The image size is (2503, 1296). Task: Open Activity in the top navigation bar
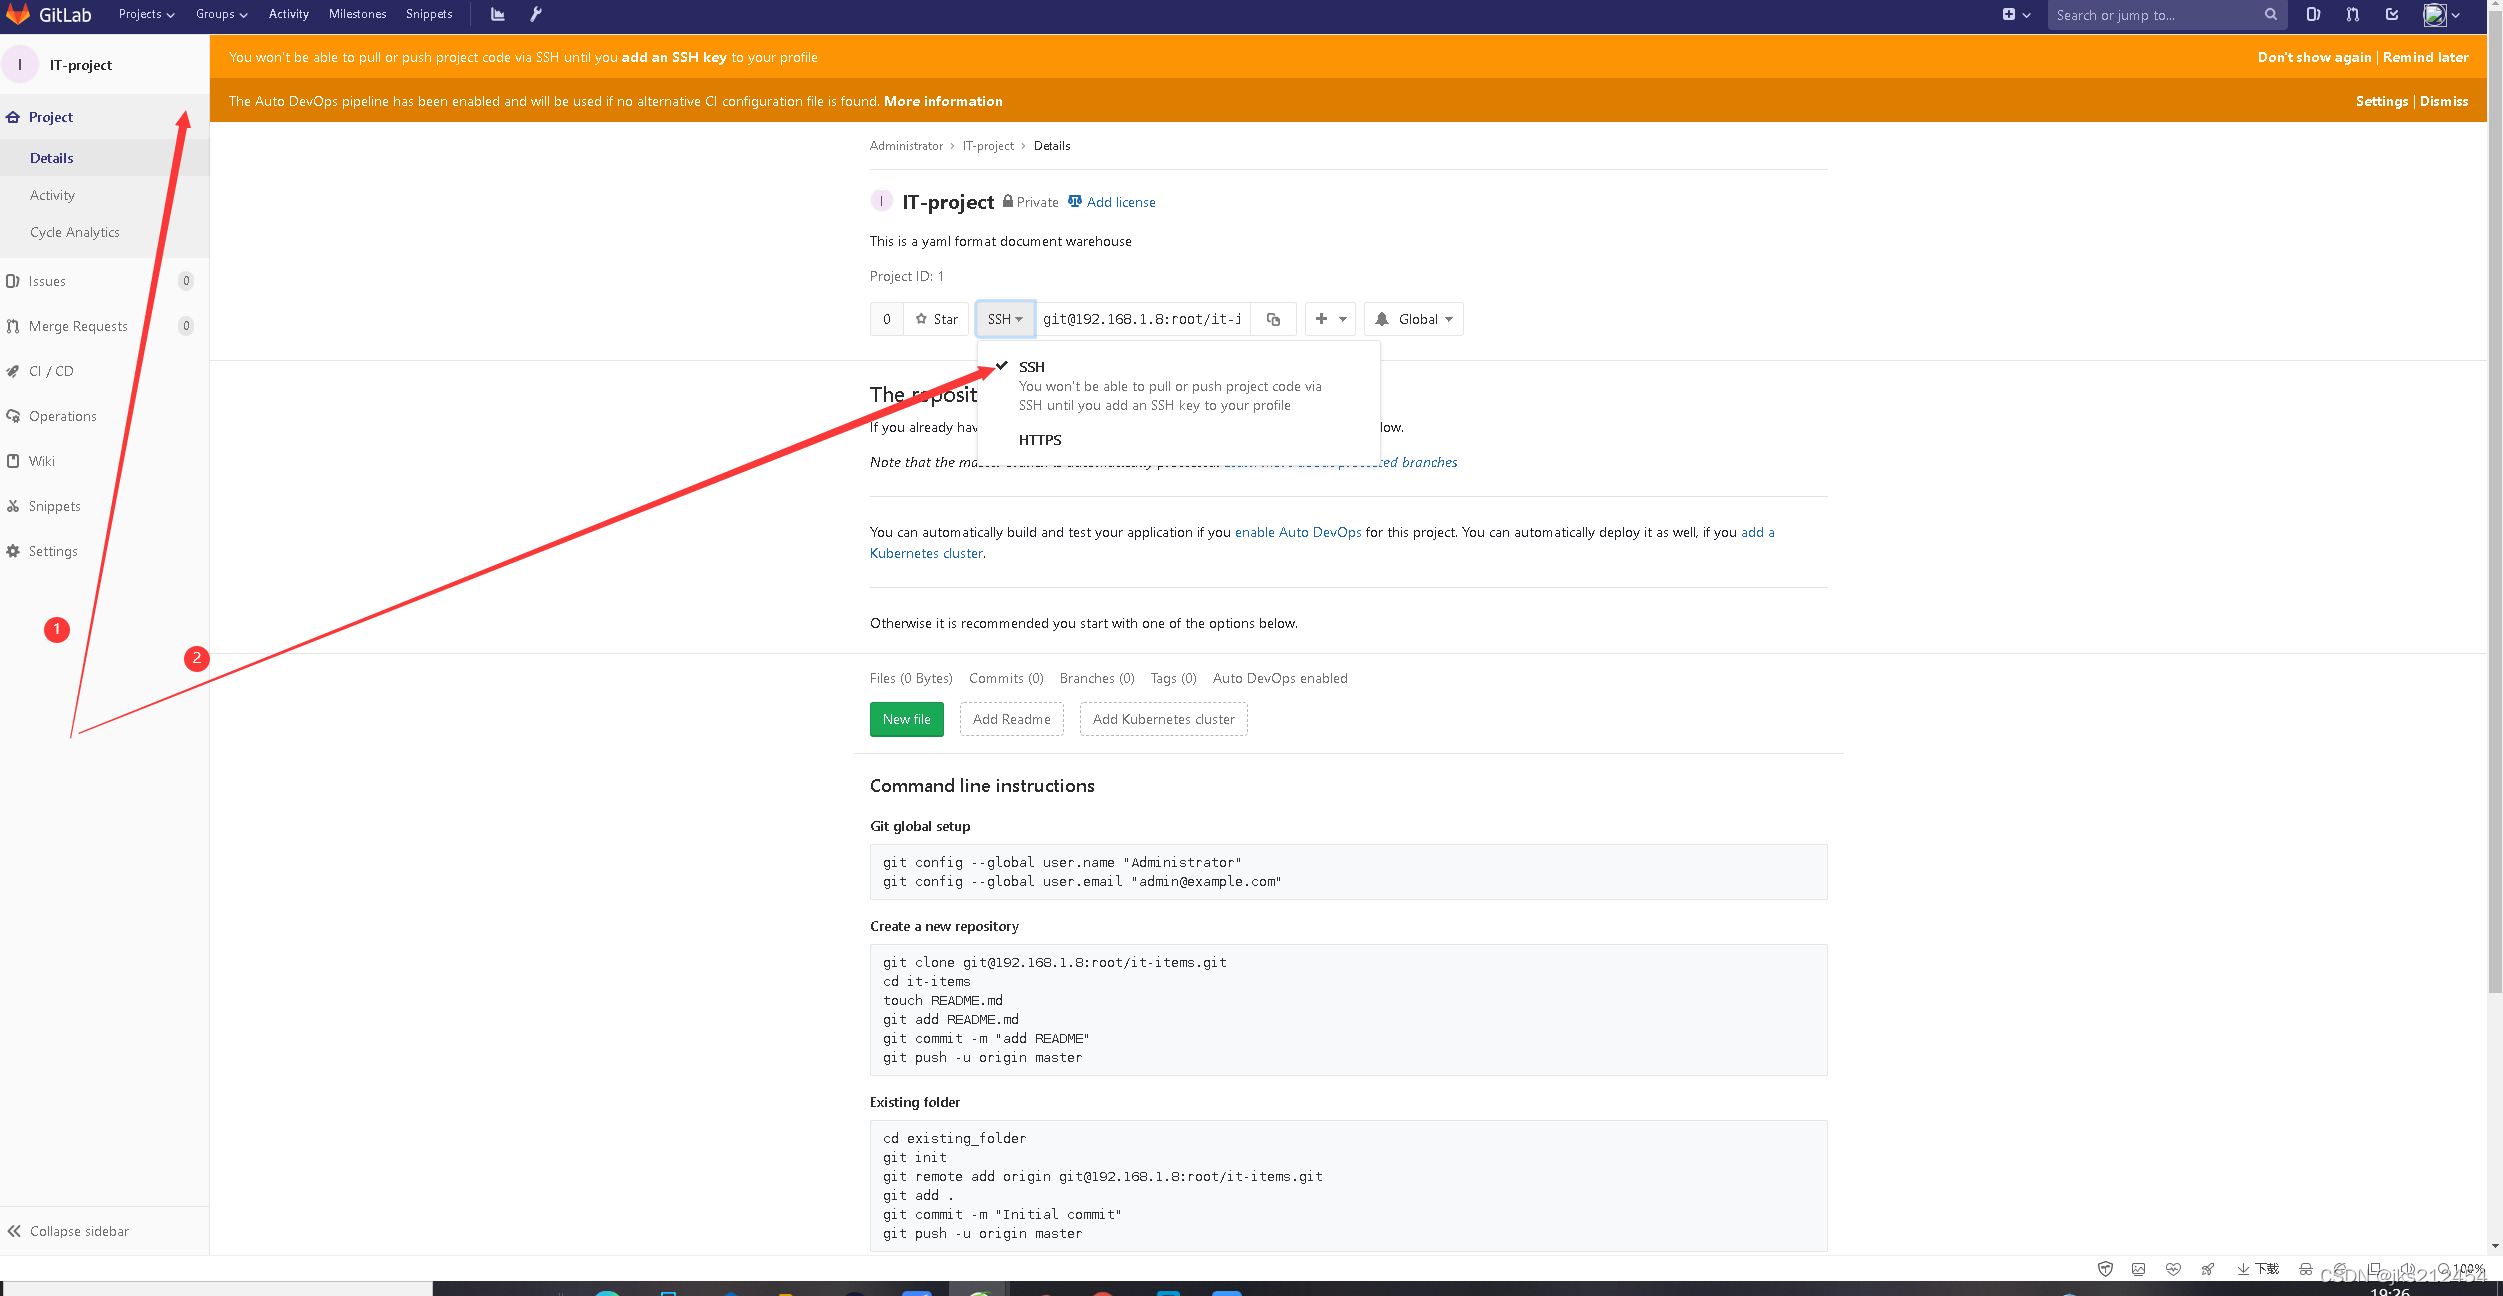pos(288,14)
